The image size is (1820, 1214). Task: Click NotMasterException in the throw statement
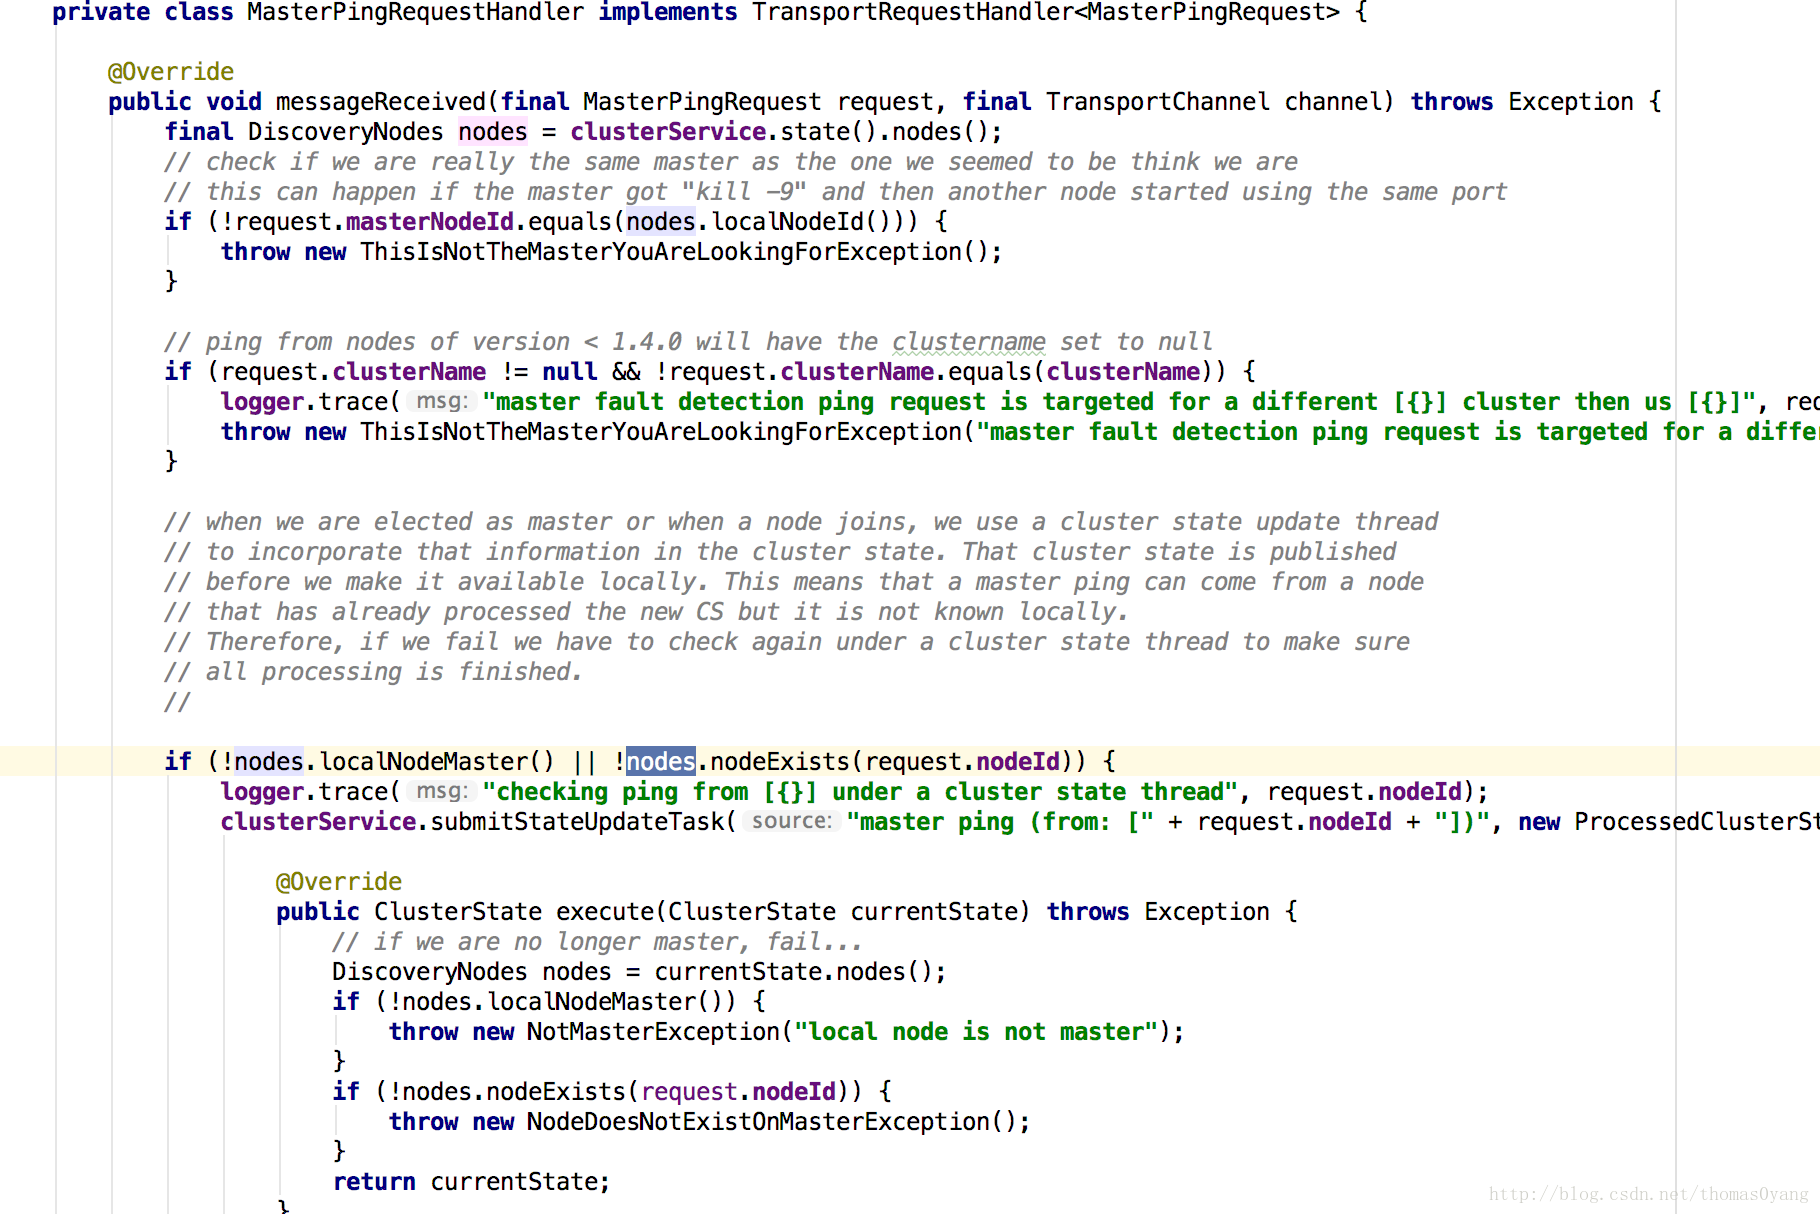[653, 1032]
